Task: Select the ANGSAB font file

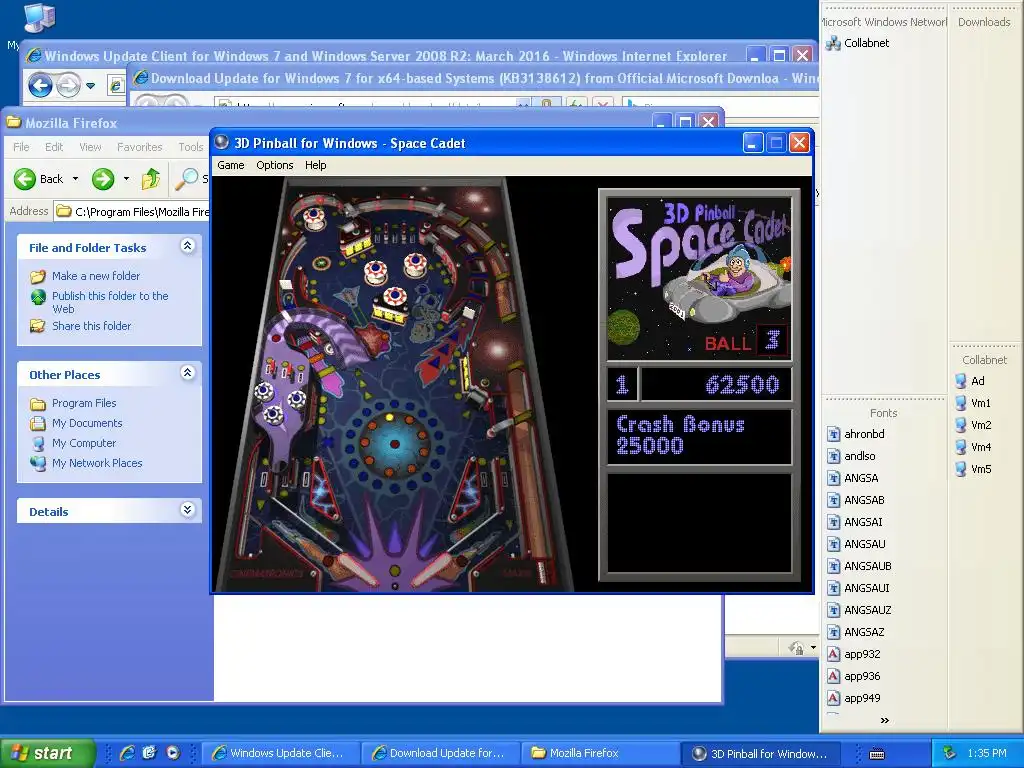Action: pos(856,500)
